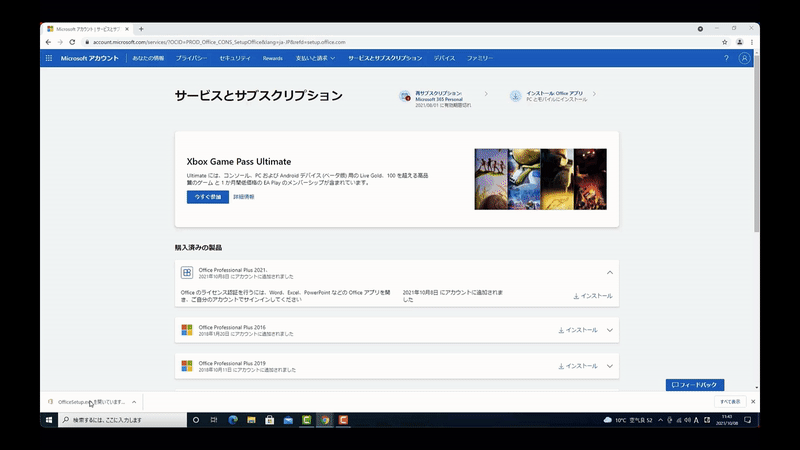Open the orange app on the taskbar

coord(343,420)
